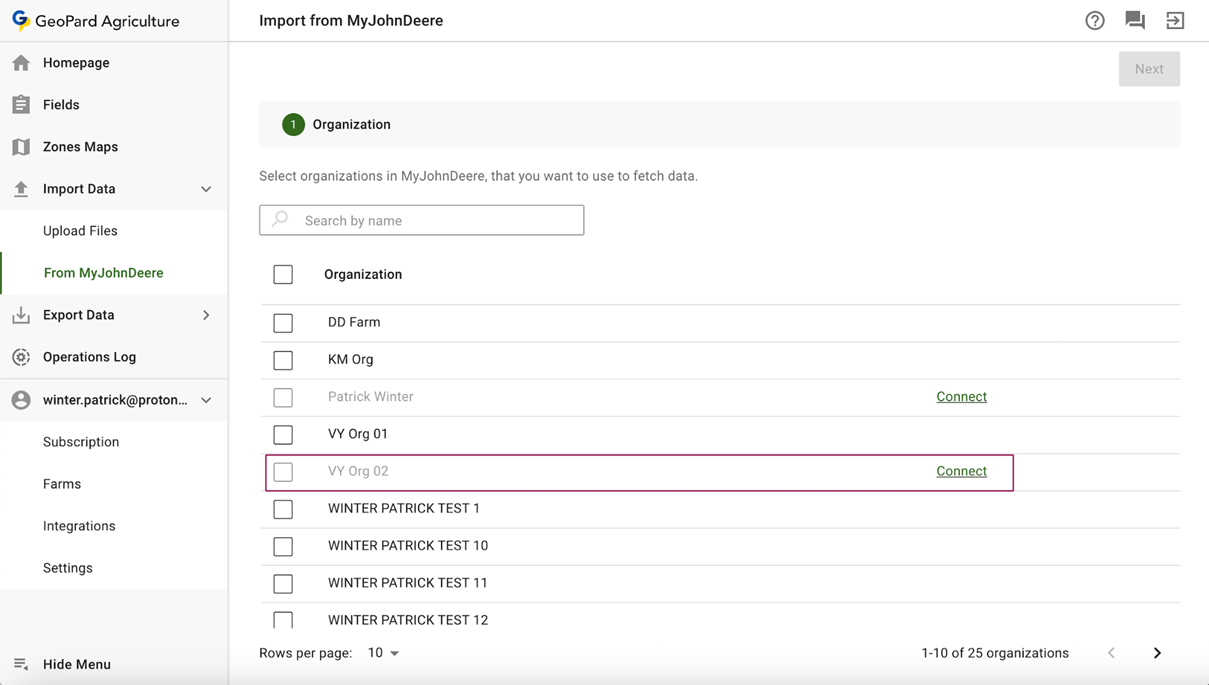Viewport: 1209px width, 685px height.
Task: Click the Homepage house icon
Action: pos(21,63)
